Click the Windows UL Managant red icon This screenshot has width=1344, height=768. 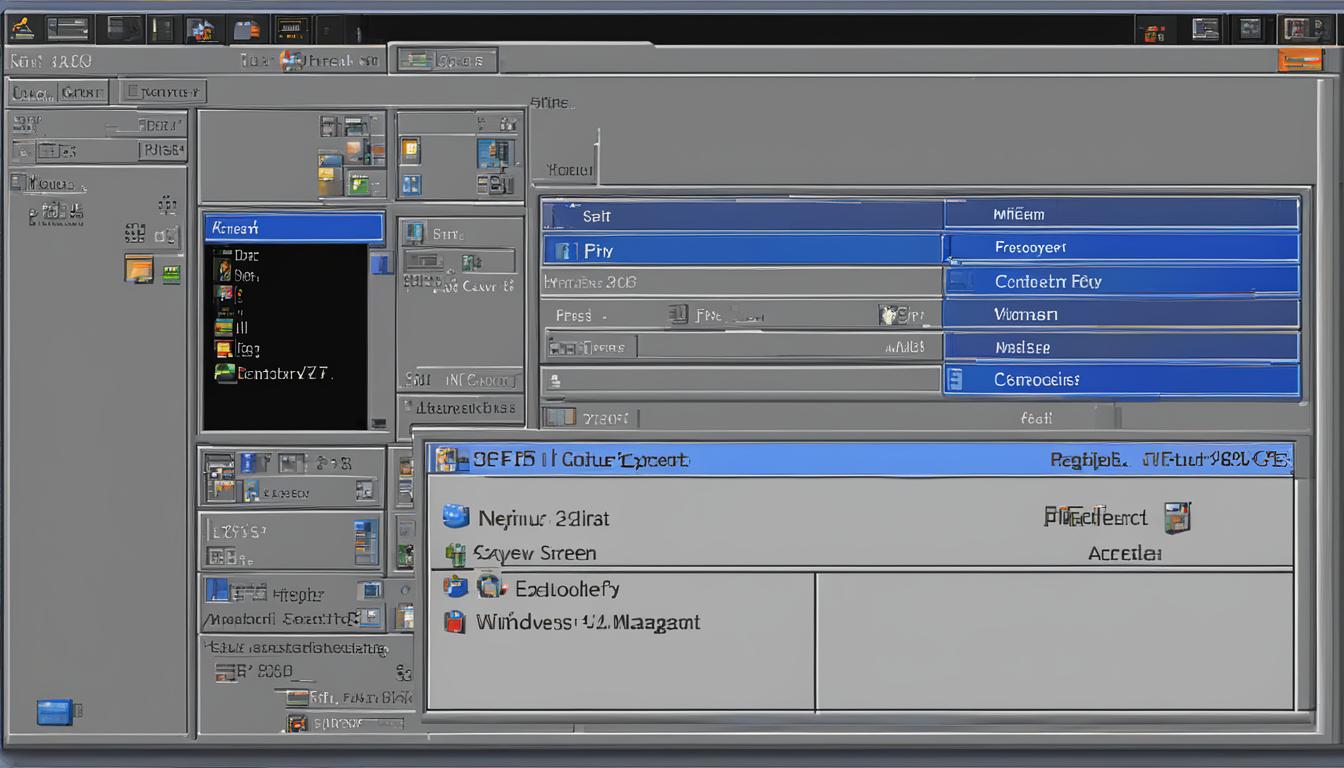click(456, 622)
